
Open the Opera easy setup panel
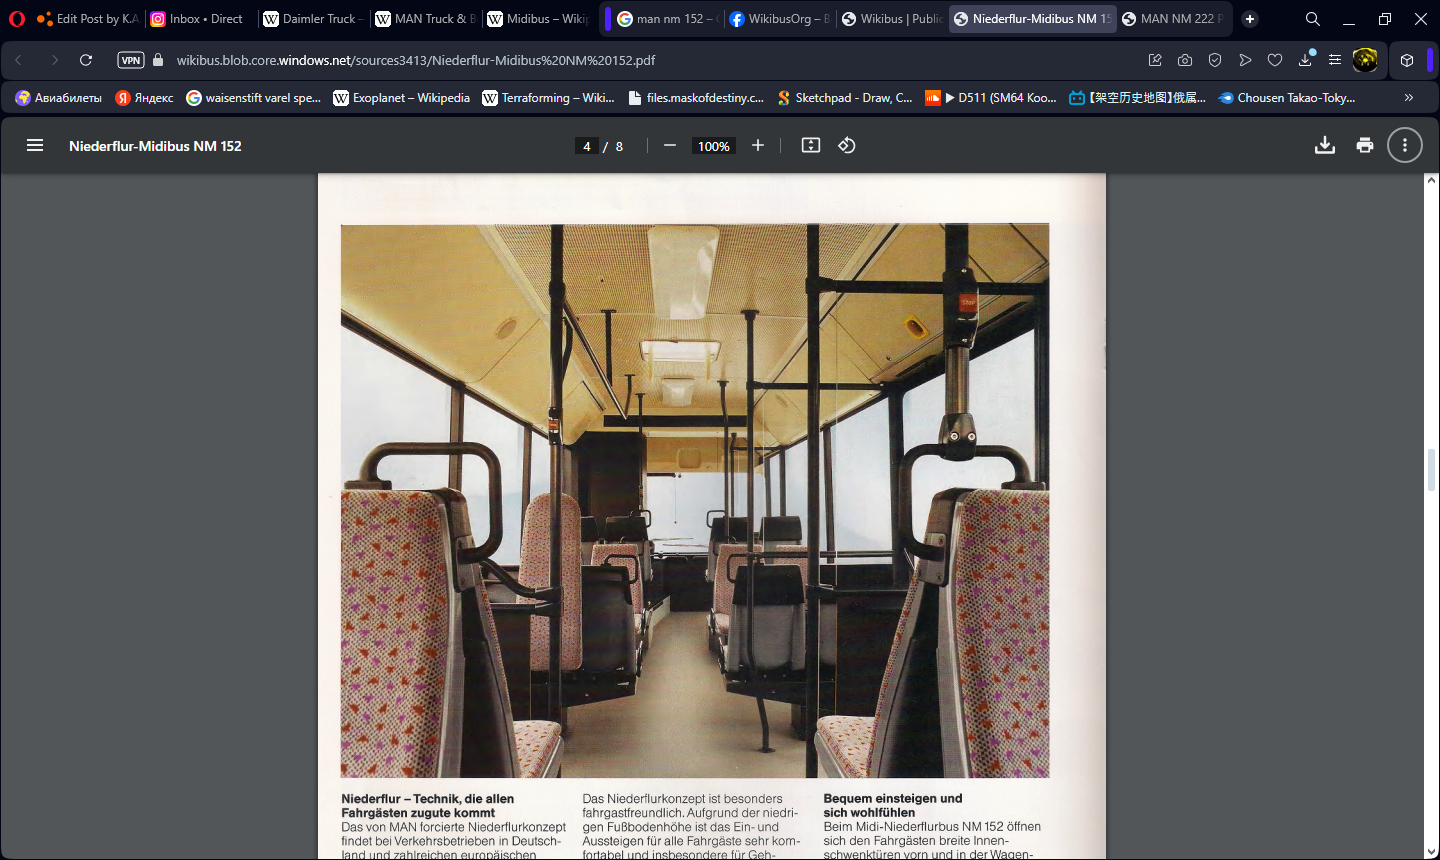1335,60
